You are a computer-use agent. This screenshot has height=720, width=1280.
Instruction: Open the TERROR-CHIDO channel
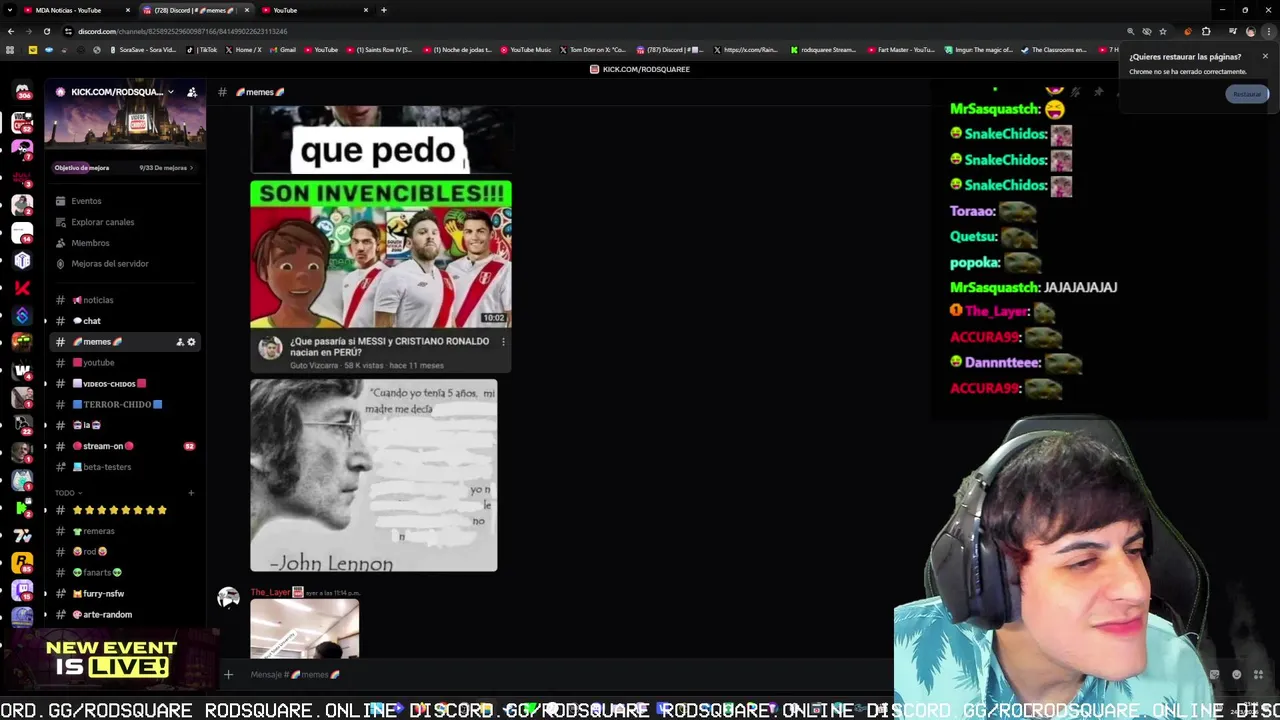(x=125, y=404)
